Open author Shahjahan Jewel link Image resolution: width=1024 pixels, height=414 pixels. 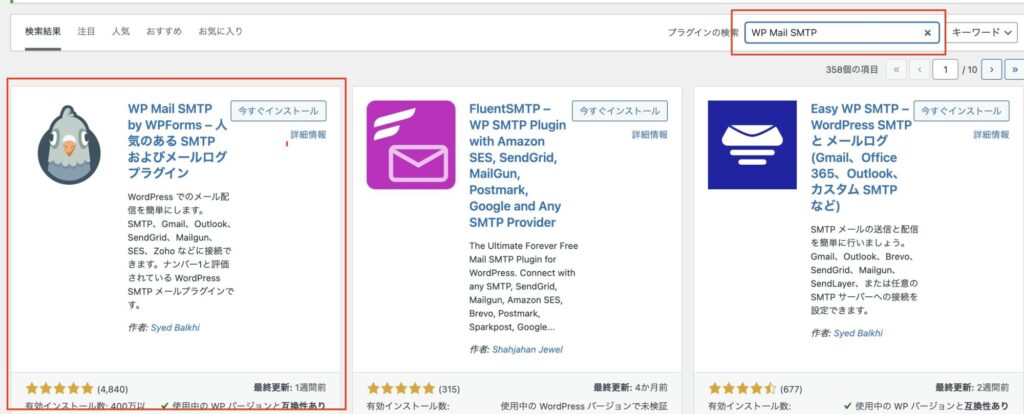coord(527,349)
